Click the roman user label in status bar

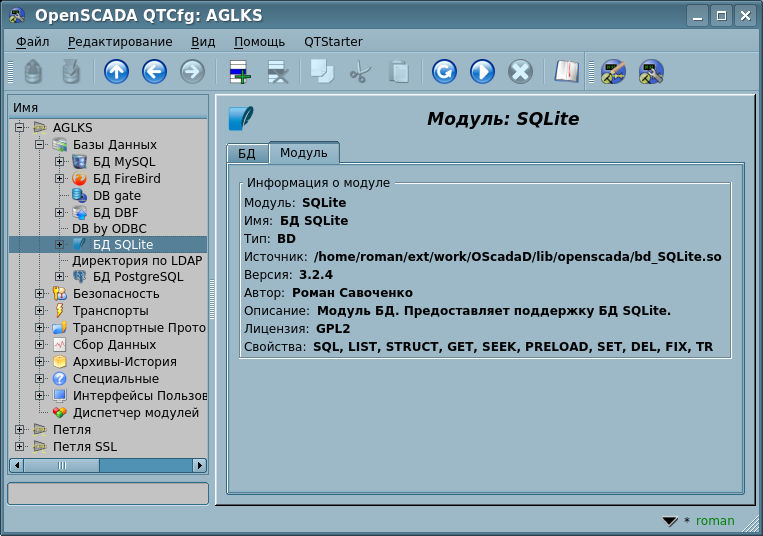pyautogui.click(x=715, y=521)
